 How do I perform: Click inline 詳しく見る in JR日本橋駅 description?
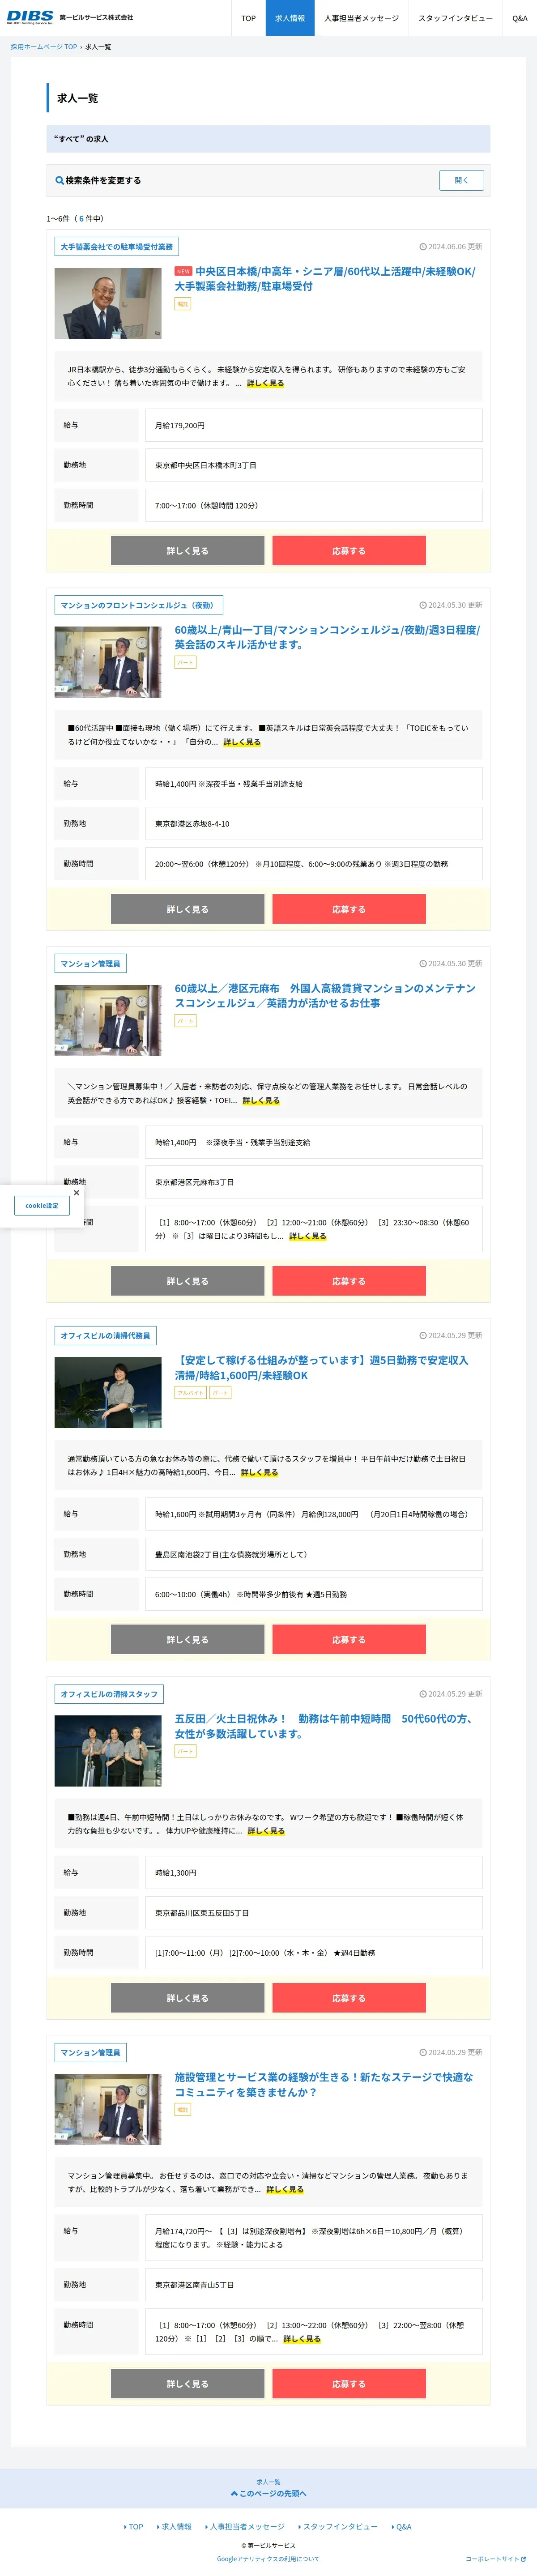tap(265, 383)
